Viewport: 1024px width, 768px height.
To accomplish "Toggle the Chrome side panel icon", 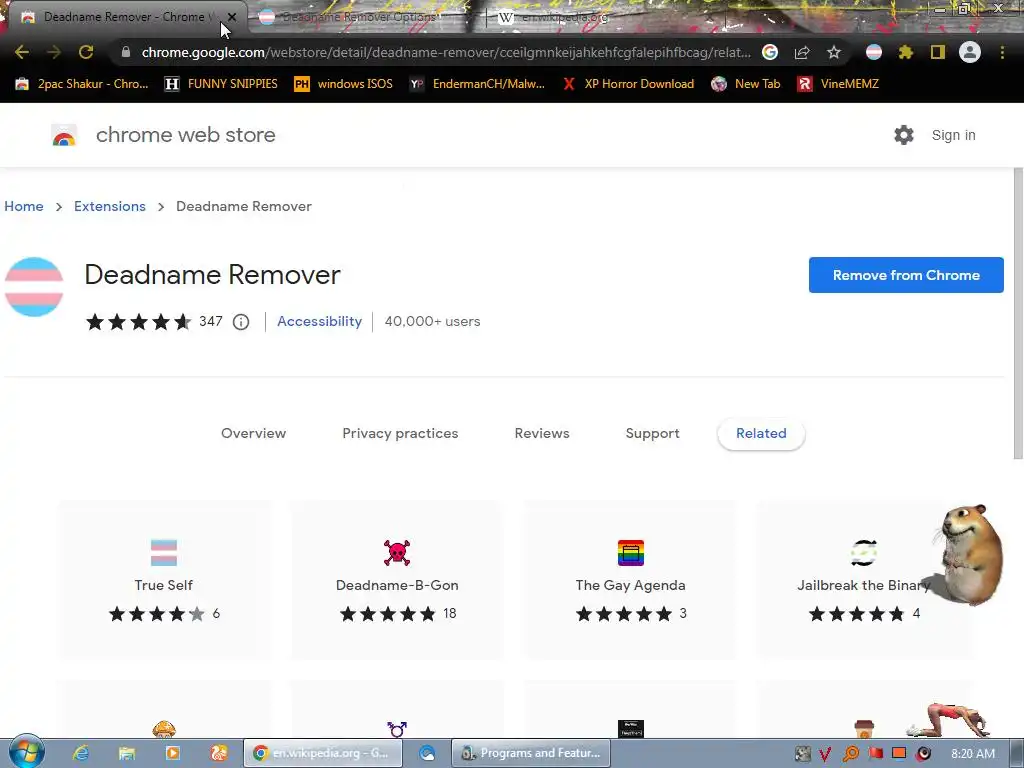I will pos(937,52).
